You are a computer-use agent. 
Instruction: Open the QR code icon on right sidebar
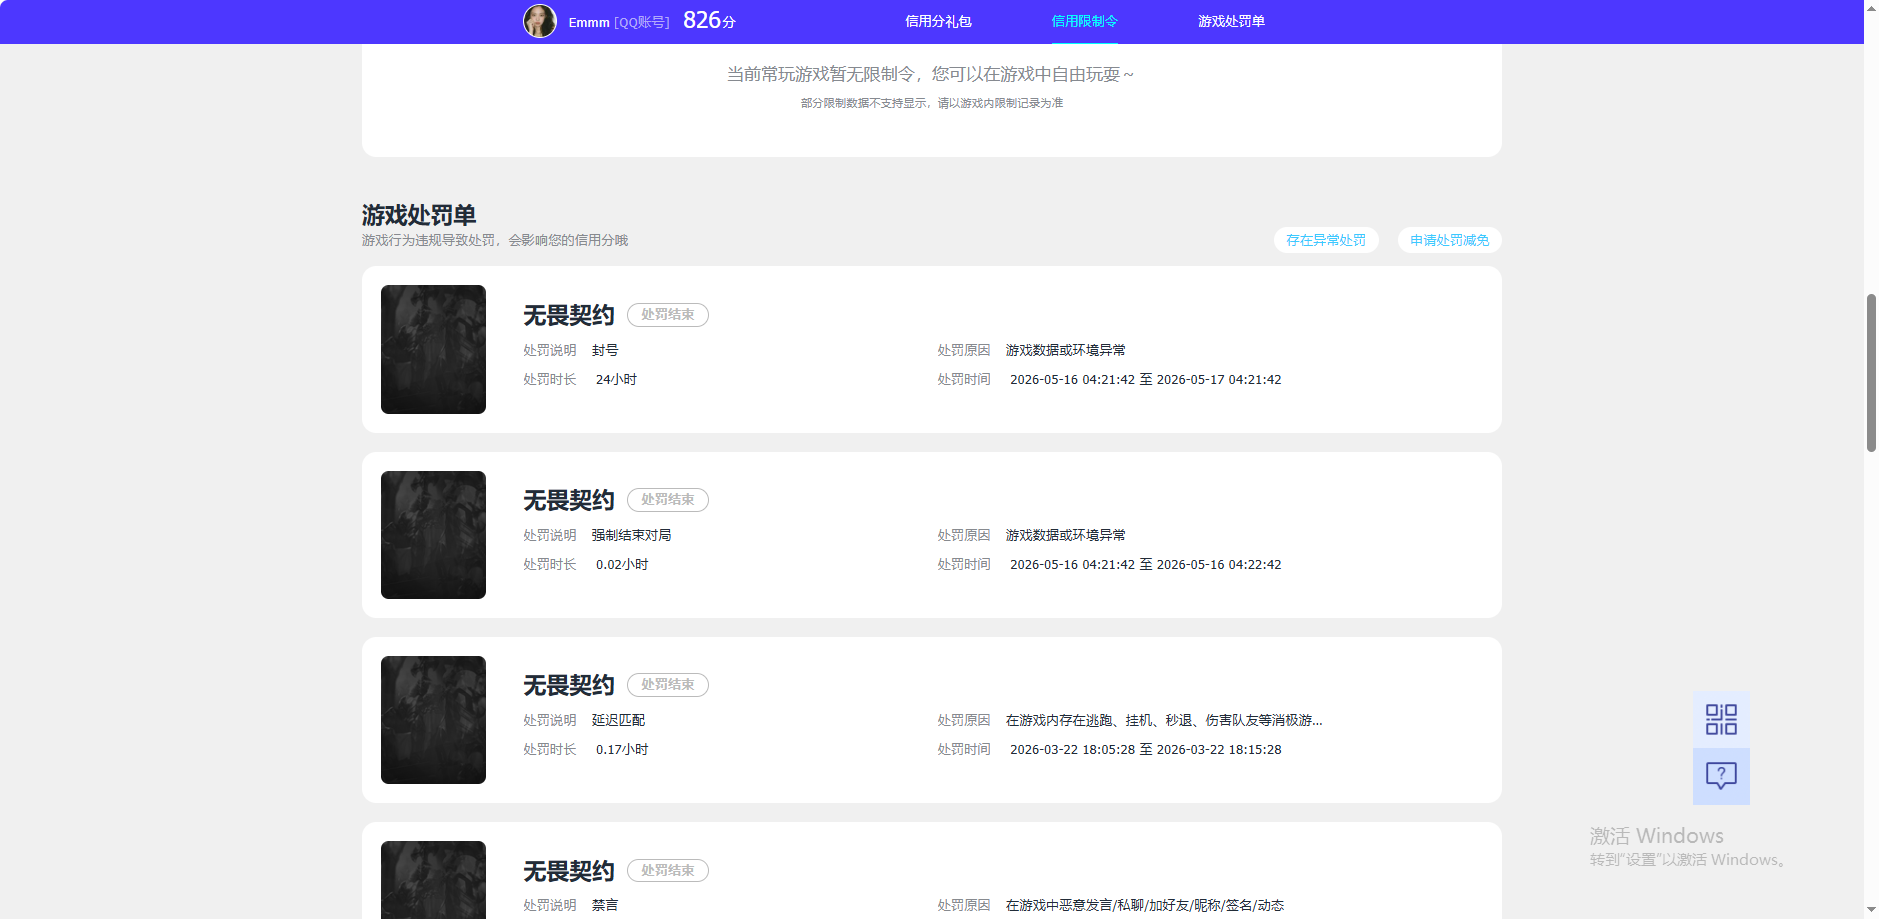(x=1721, y=720)
